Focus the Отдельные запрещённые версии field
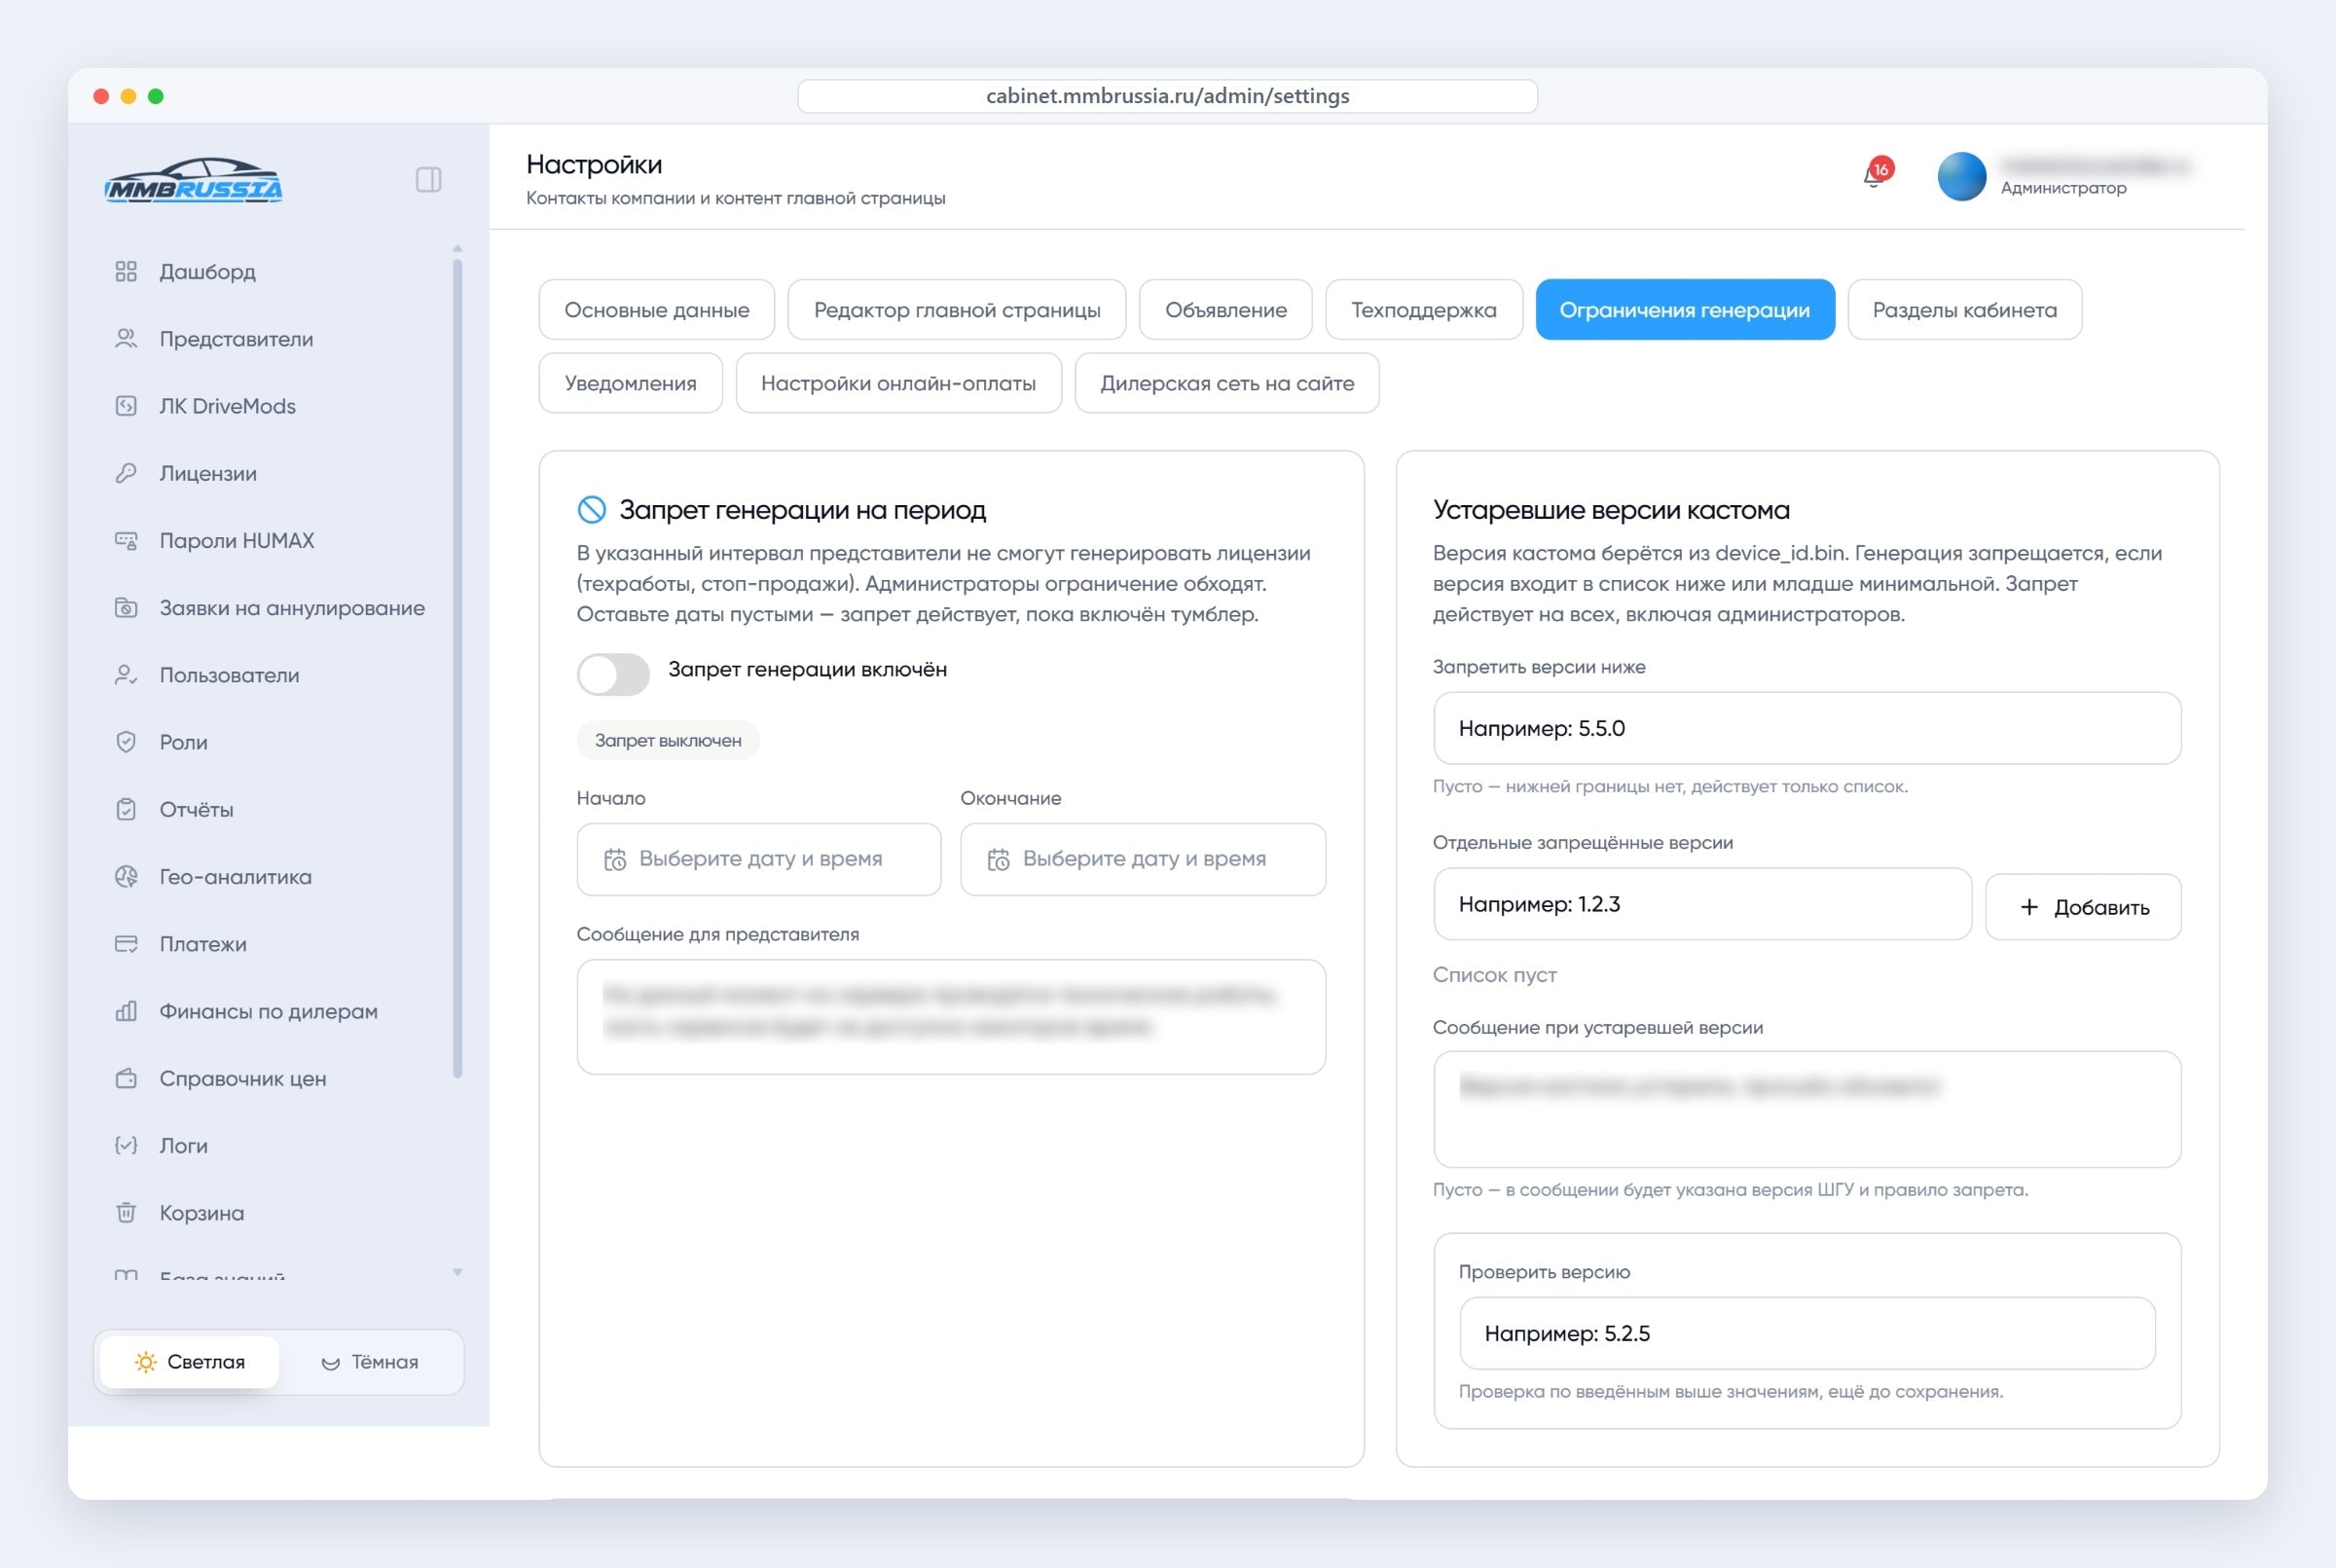This screenshot has height=1568, width=2336. click(1703, 904)
